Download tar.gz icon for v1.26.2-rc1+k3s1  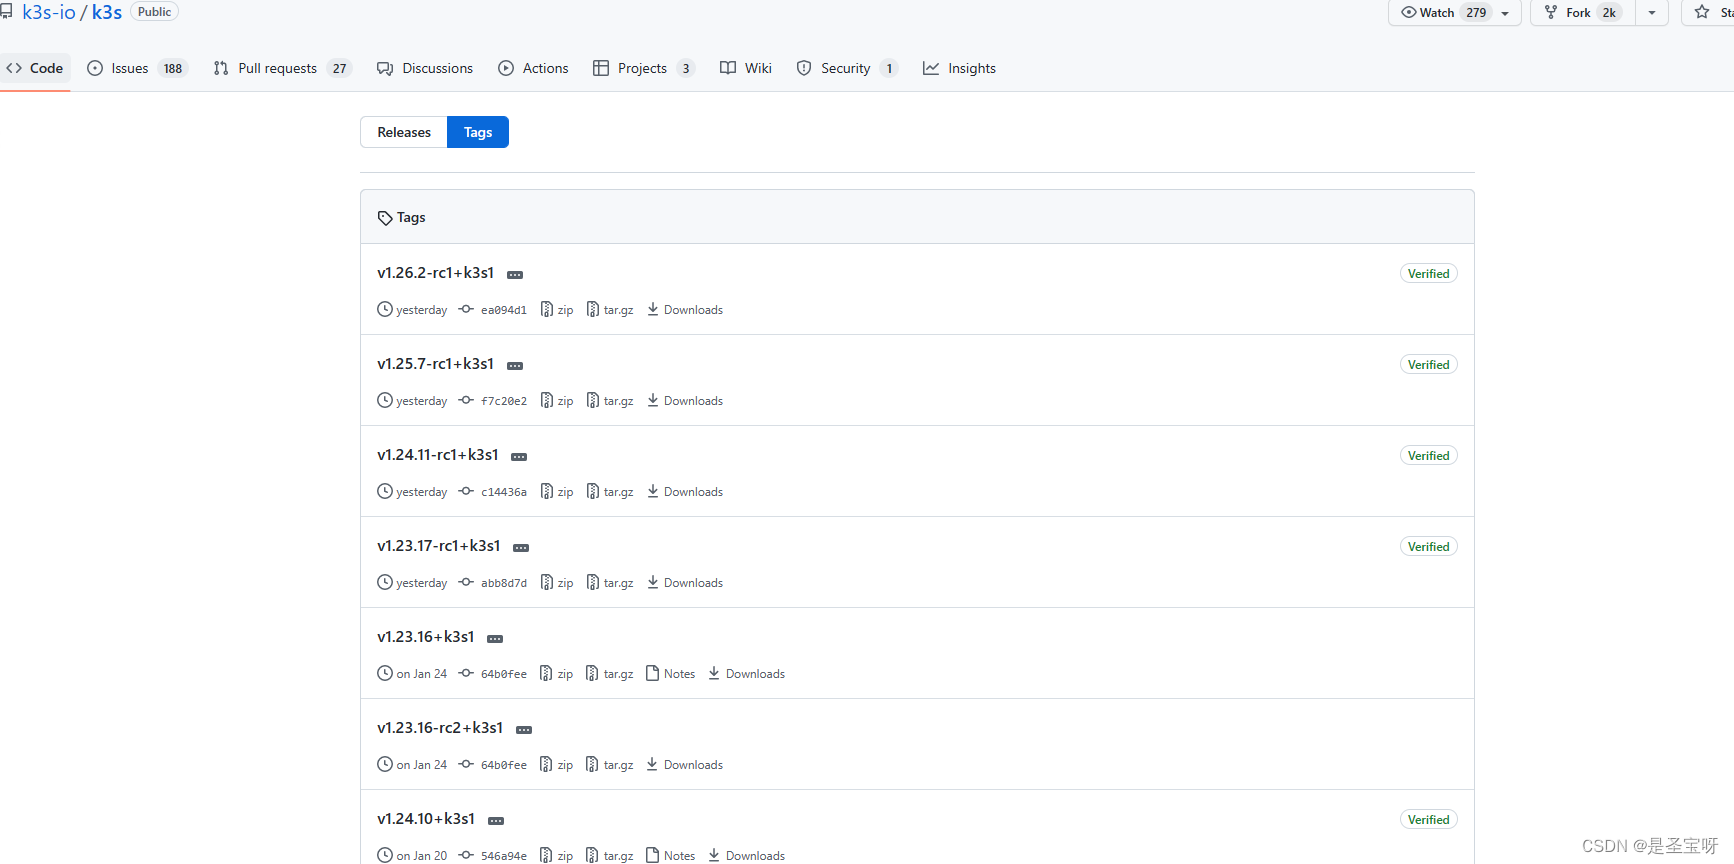593,309
